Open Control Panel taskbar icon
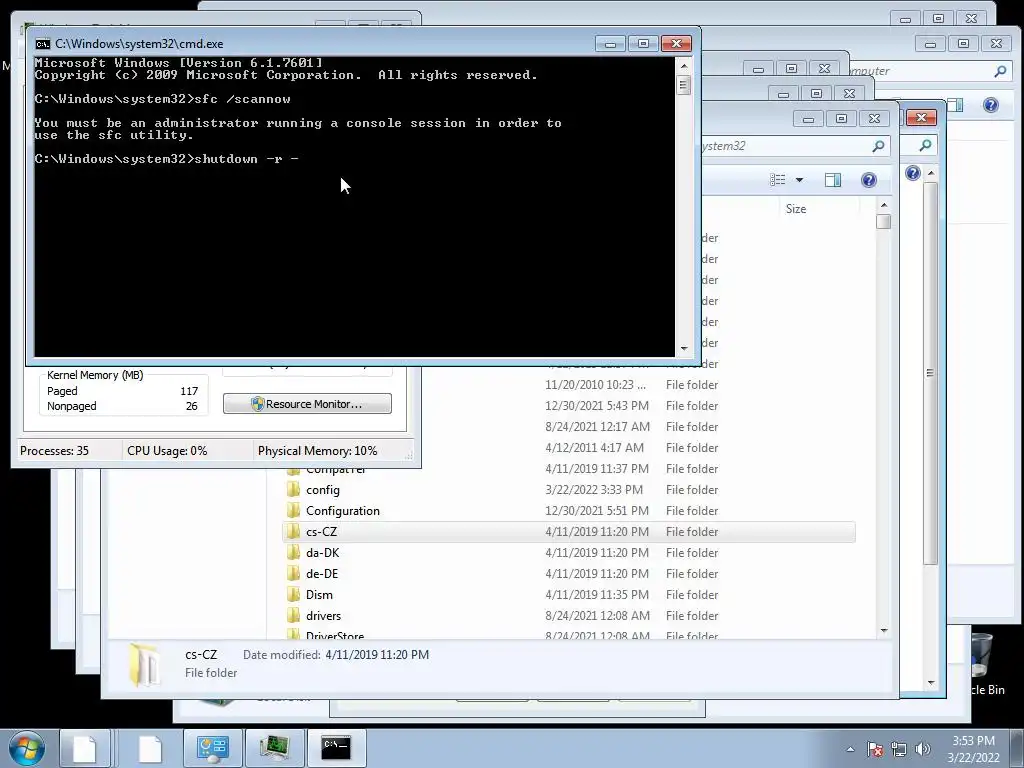1024x768 pixels. 212,748
